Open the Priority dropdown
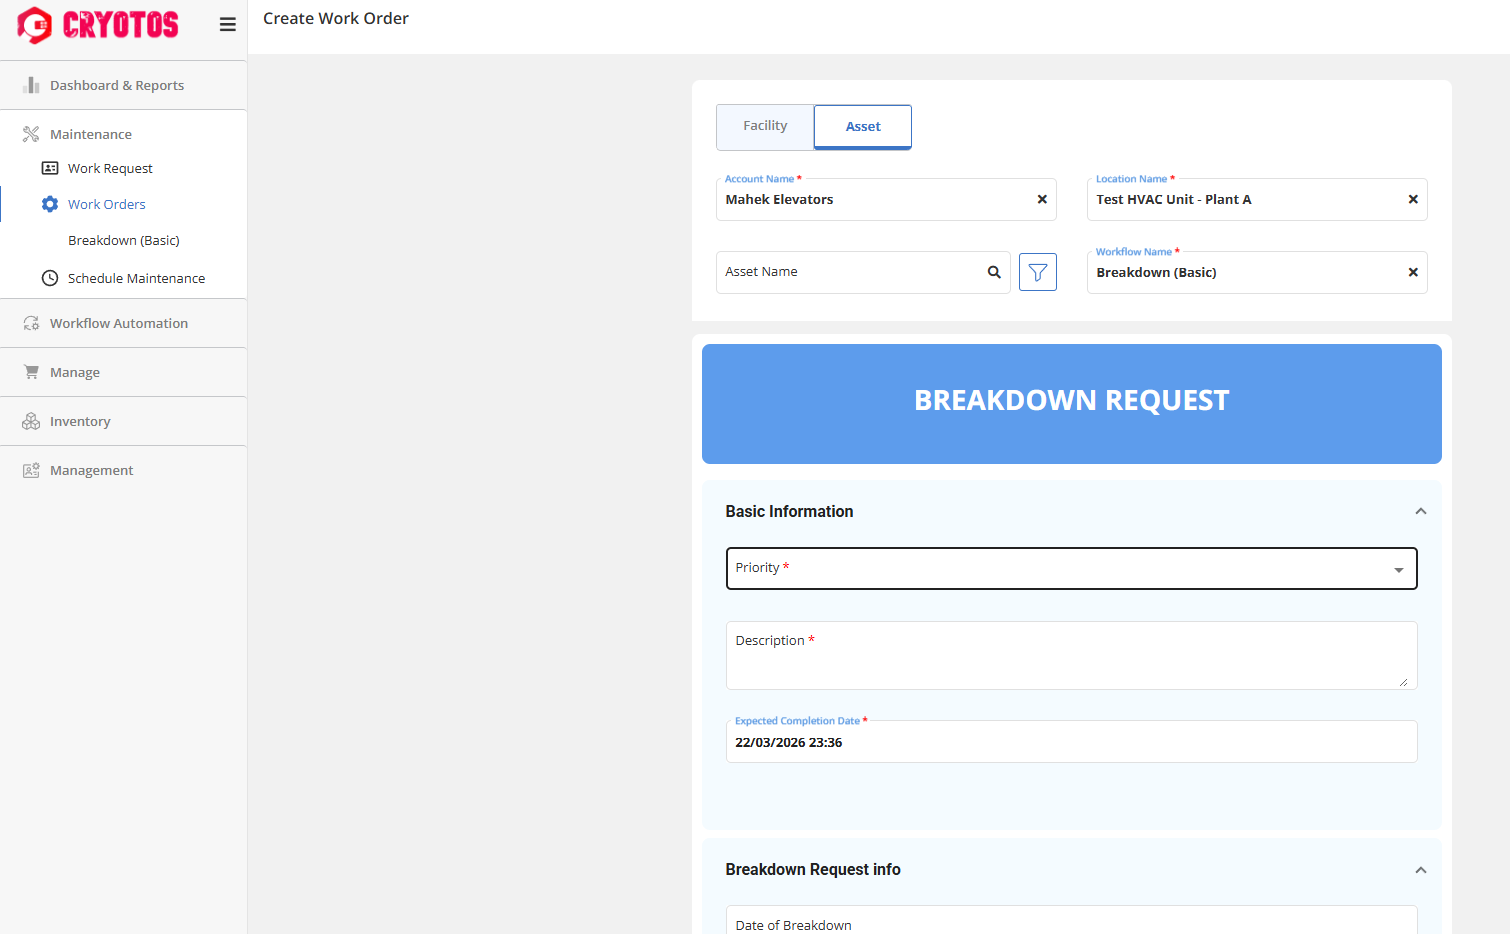 [1398, 568]
